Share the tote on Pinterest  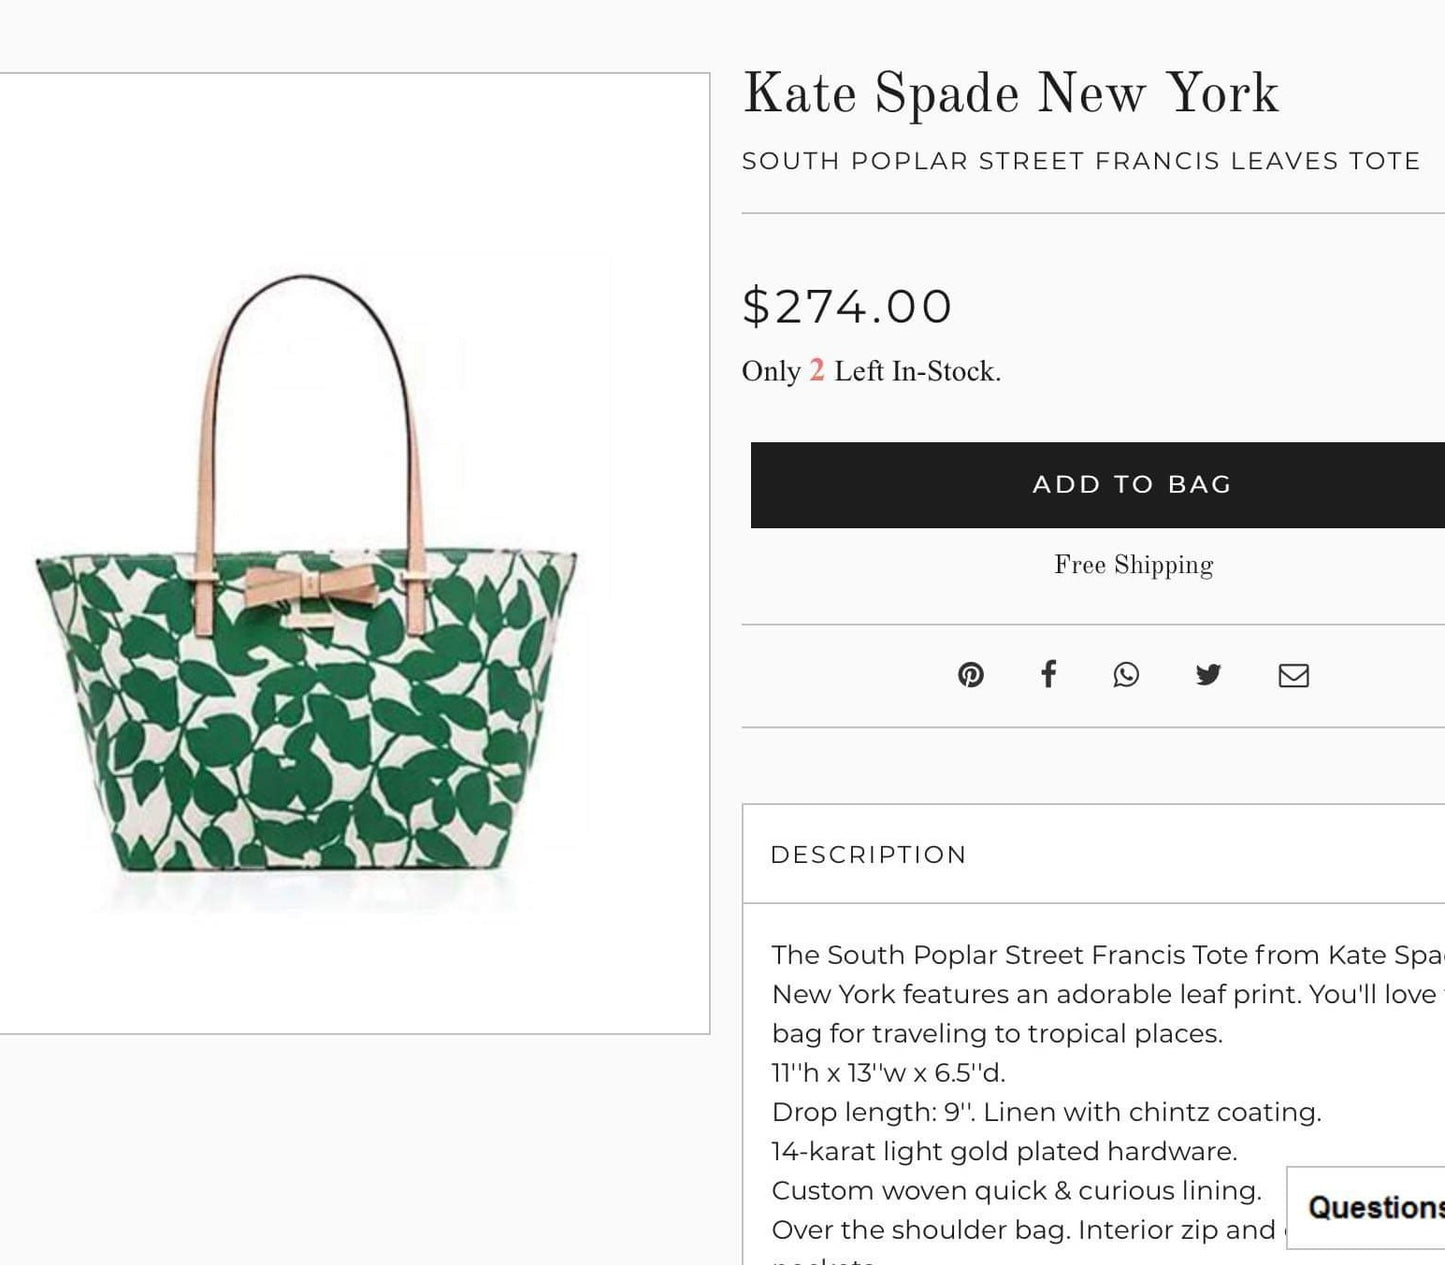pos(970,675)
